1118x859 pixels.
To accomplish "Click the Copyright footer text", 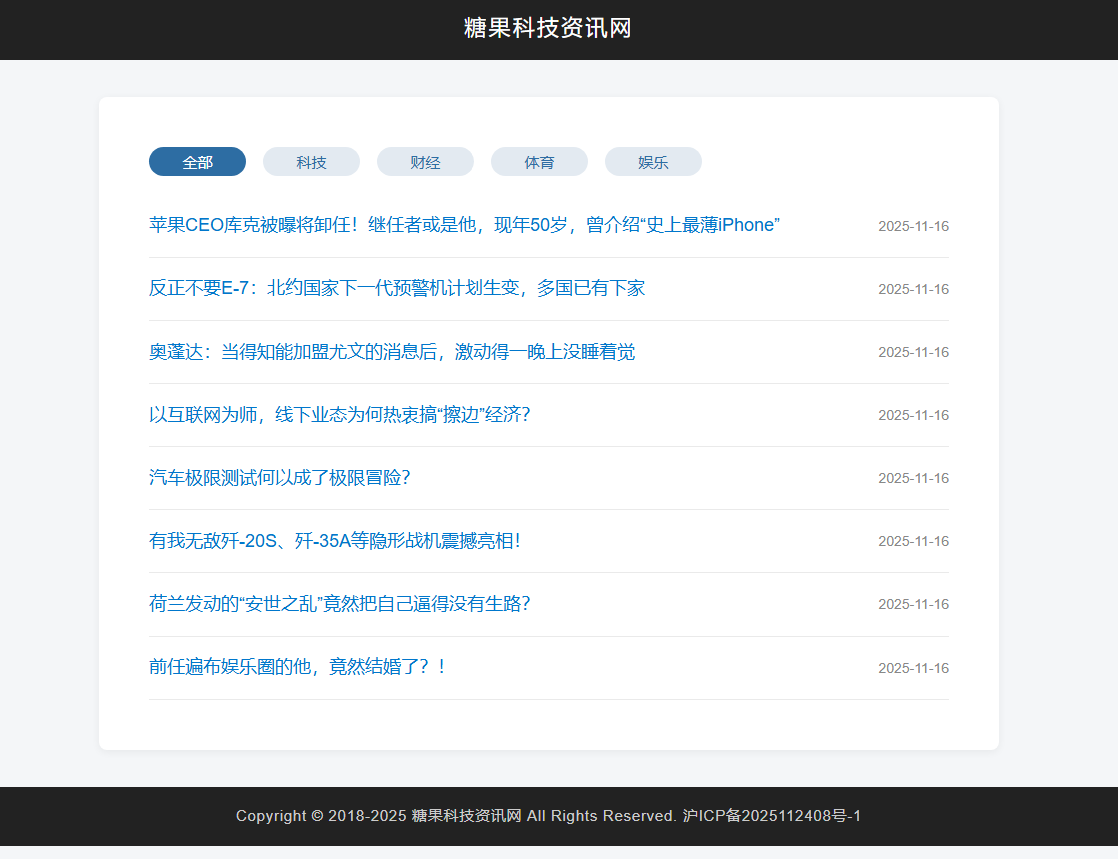I will tap(548, 816).
